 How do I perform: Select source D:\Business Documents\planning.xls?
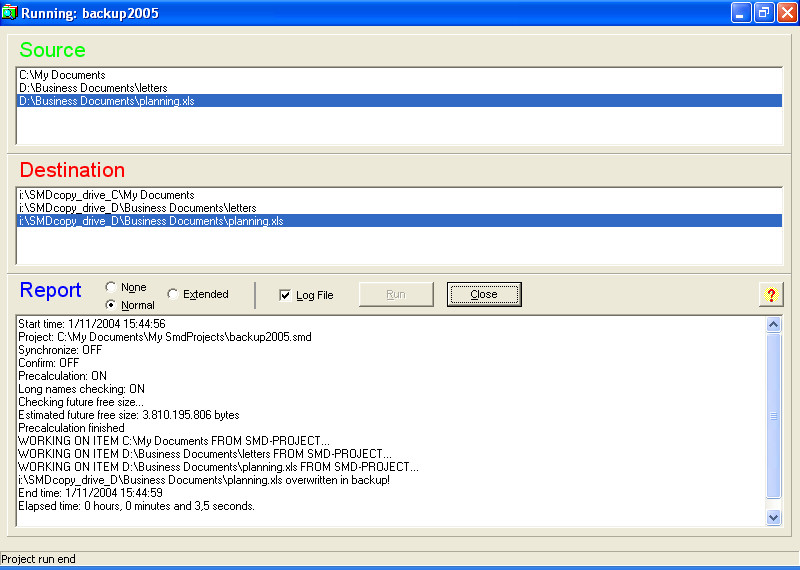399,101
